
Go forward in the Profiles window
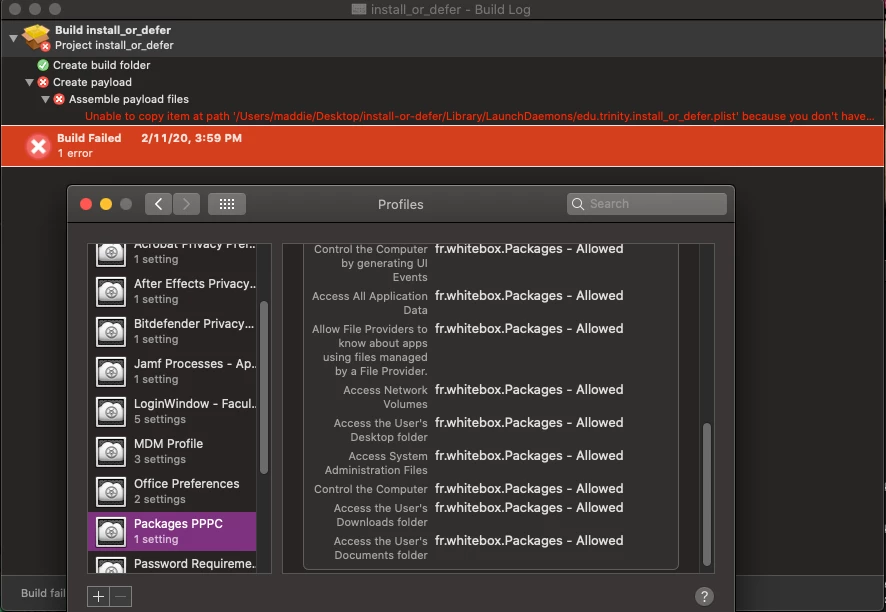(x=186, y=204)
